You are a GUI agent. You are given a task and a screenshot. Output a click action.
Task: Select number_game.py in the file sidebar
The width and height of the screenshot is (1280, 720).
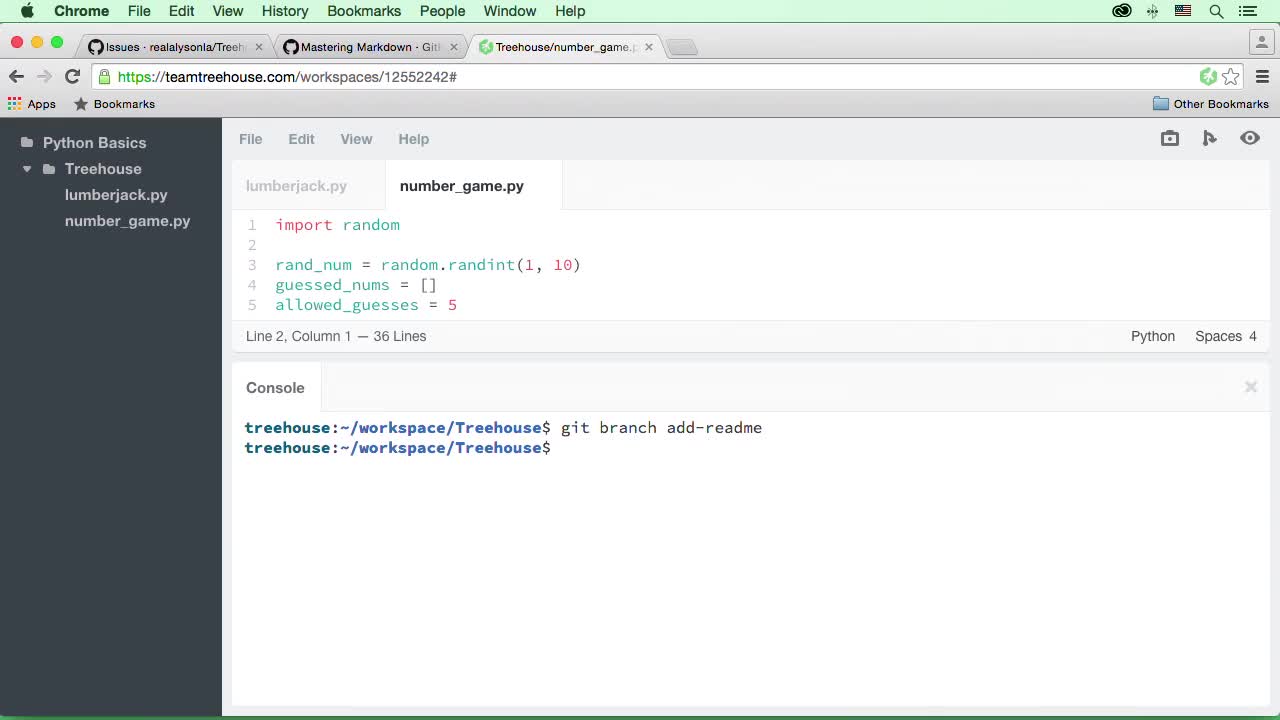(x=127, y=221)
